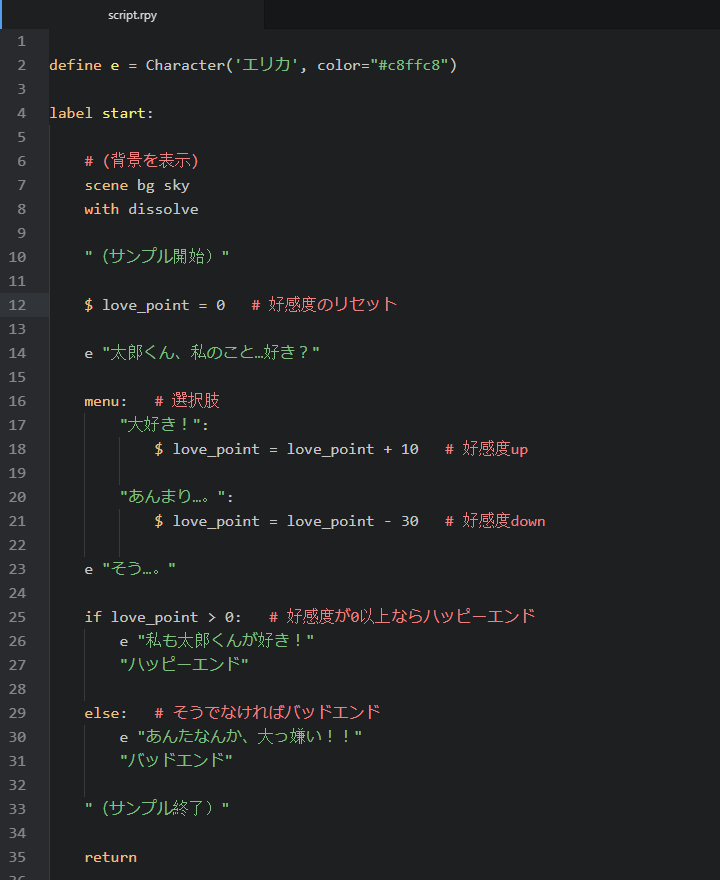This screenshot has width=720, height=880.
Task: Click 'if love_point > 0:' condition
Action: click(x=163, y=617)
